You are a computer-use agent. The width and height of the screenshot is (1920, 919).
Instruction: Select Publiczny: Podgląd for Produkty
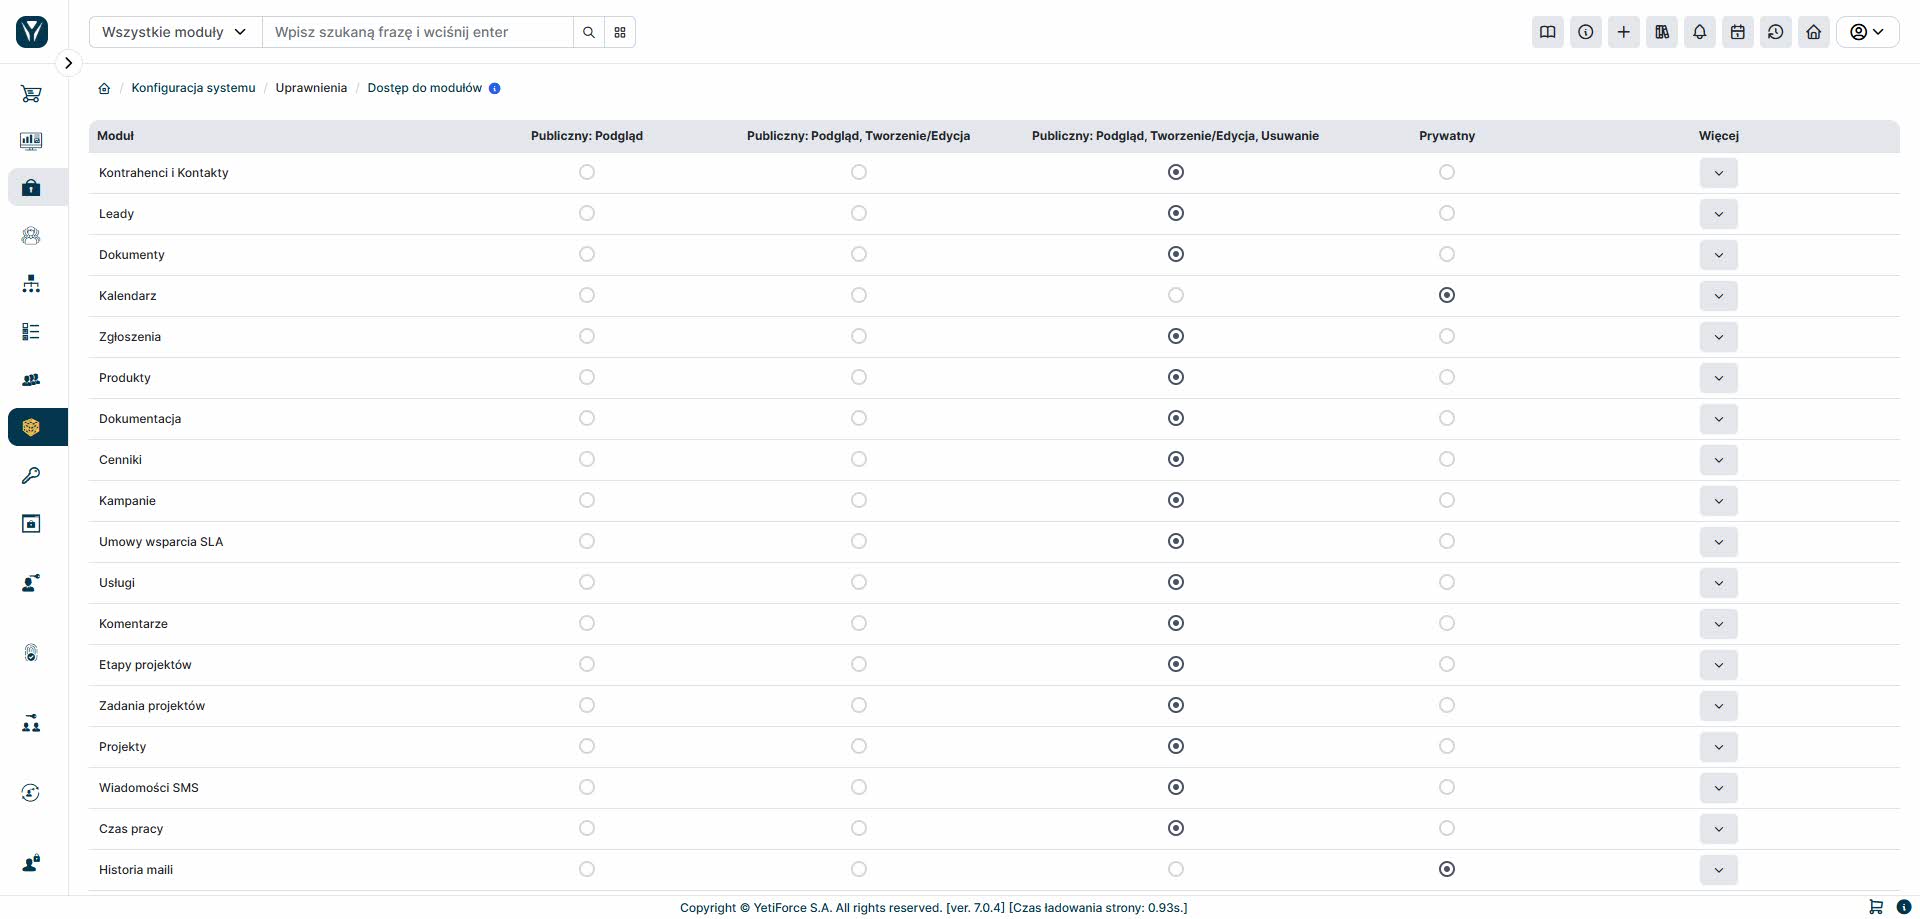pos(587,377)
